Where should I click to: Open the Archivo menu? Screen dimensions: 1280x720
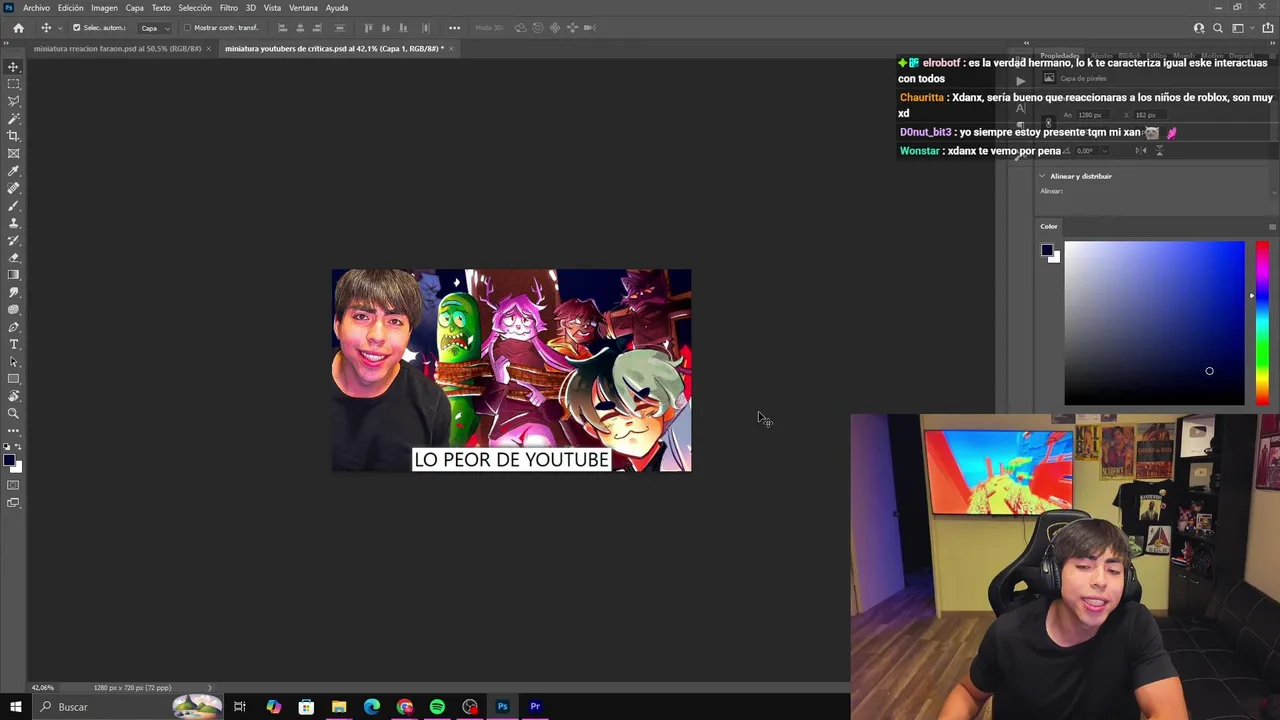click(x=36, y=8)
